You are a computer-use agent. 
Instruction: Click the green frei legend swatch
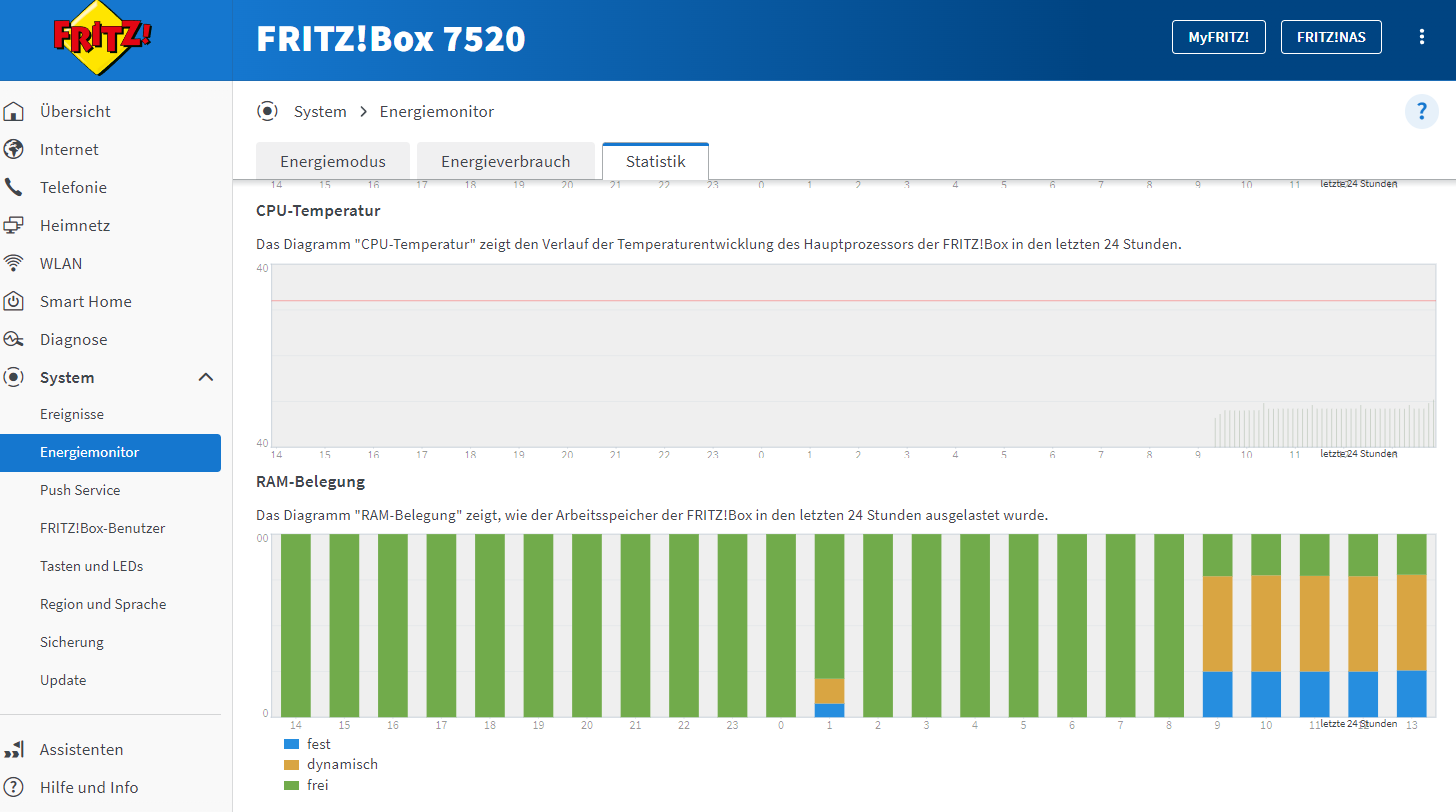click(x=291, y=785)
